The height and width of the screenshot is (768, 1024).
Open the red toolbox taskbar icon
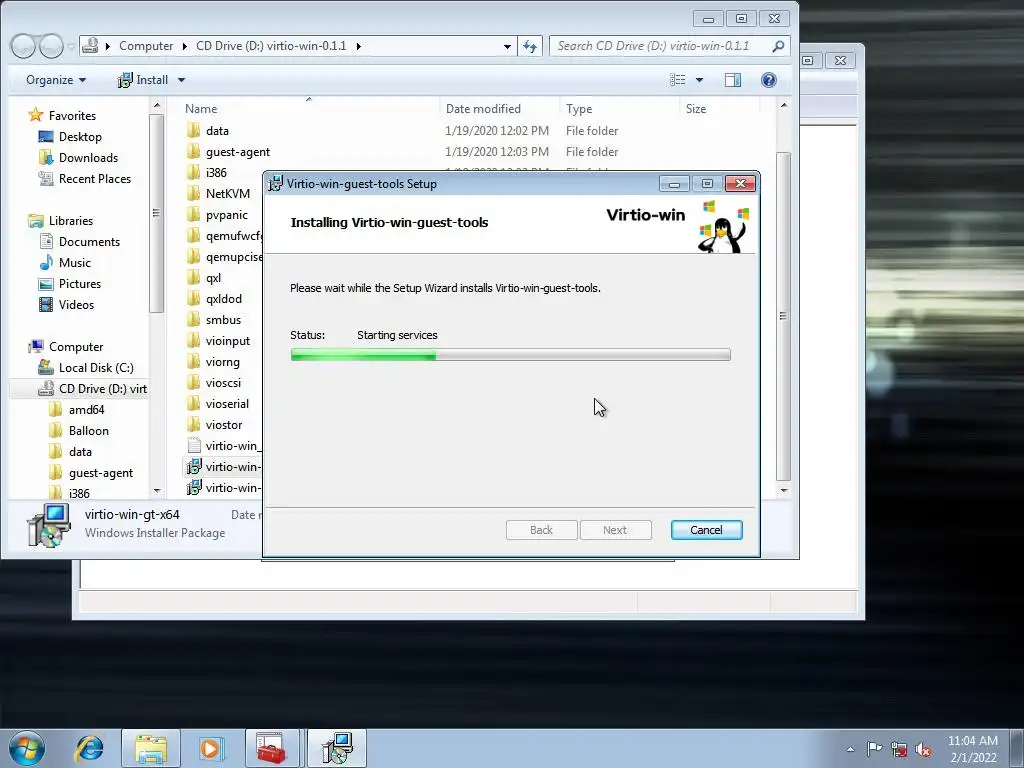coord(272,748)
